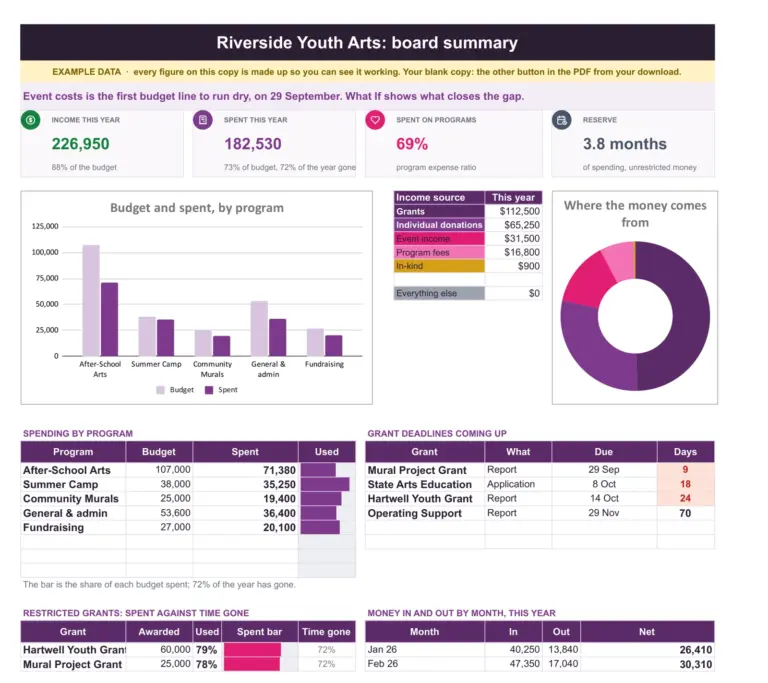768x683 pixels.
Task: Select the Jan 26 month row
Action: pos(540,650)
